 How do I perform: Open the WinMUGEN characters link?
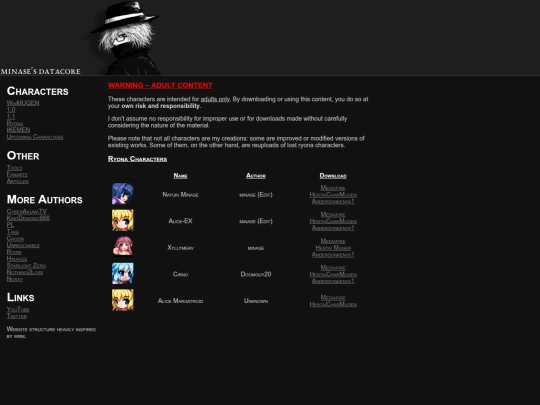[x=23, y=103]
